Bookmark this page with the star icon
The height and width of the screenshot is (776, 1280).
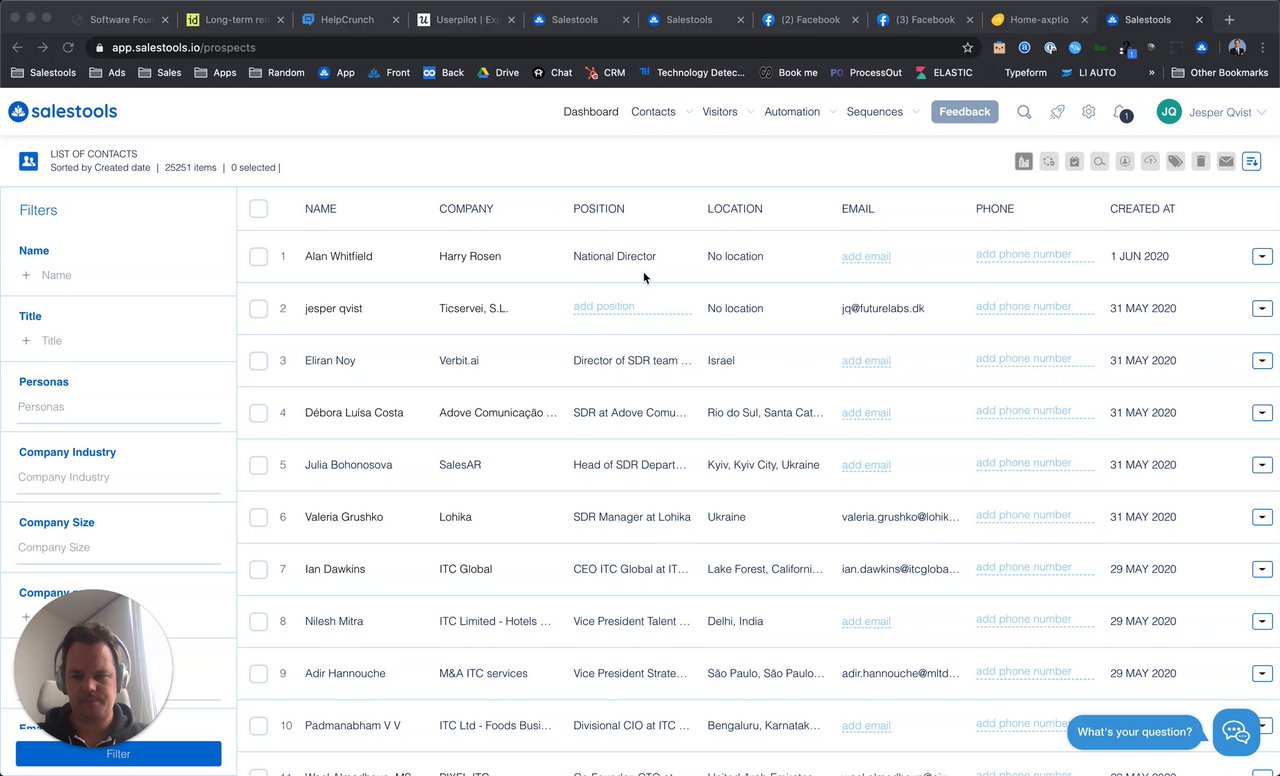[968, 47]
